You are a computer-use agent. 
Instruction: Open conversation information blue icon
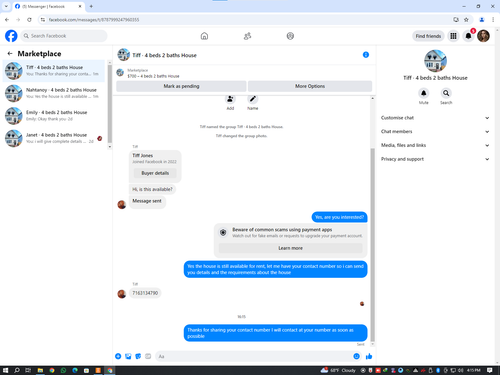[x=366, y=55]
